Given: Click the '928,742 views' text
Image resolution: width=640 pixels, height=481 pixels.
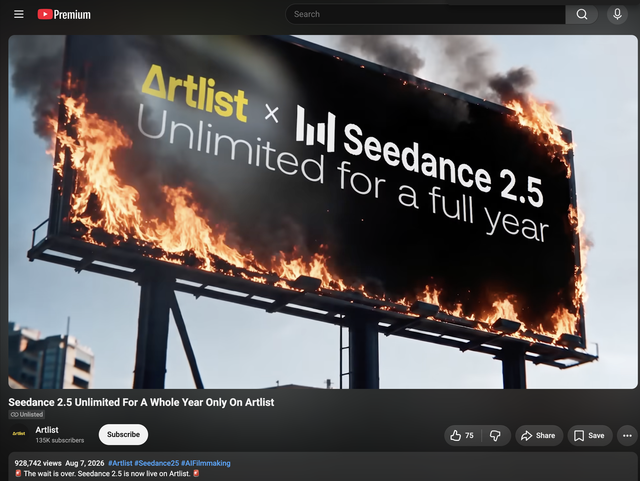Looking at the screenshot, I should tap(38, 463).
